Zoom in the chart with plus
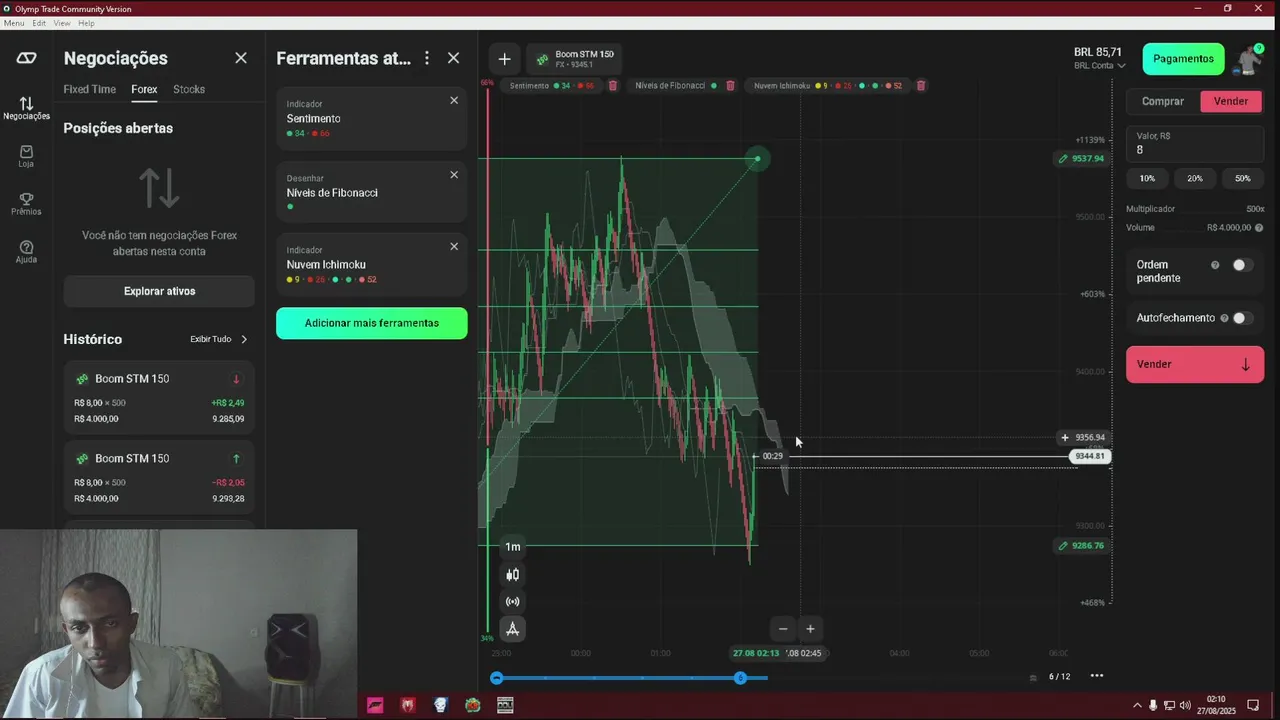1280x720 pixels. pyautogui.click(x=810, y=629)
